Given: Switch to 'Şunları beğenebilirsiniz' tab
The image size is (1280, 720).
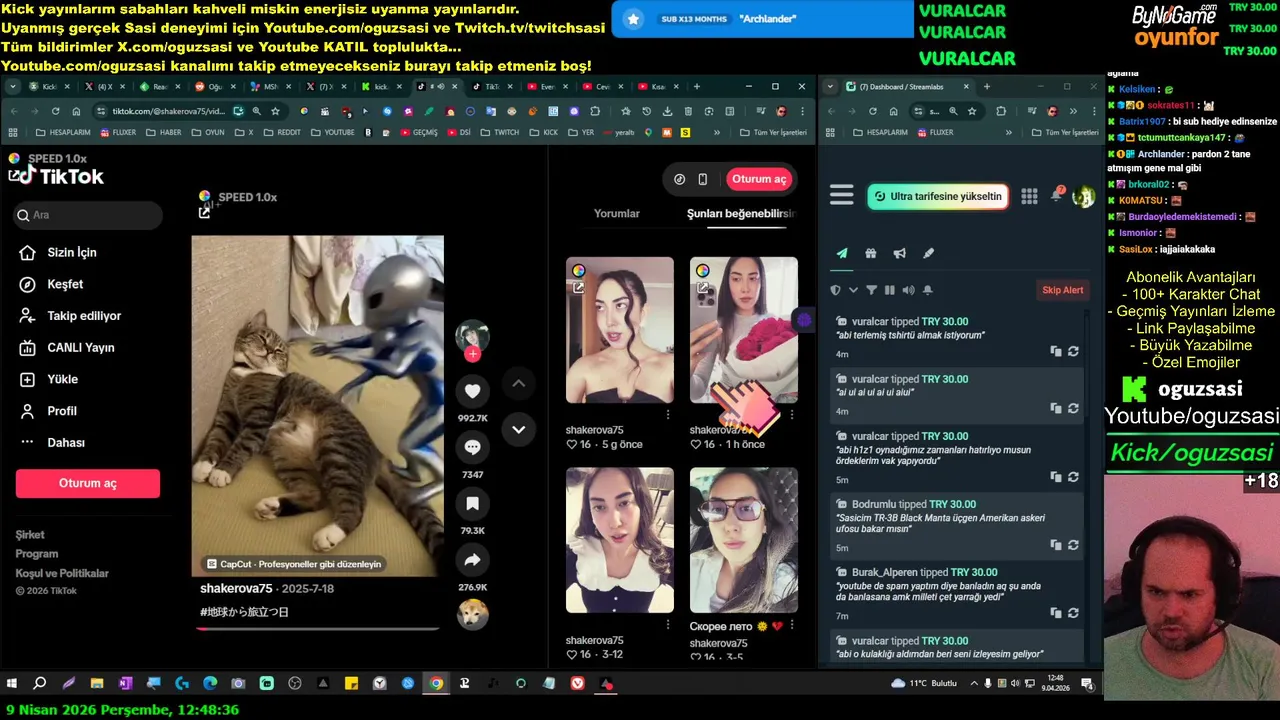Looking at the screenshot, I should [741, 213].
